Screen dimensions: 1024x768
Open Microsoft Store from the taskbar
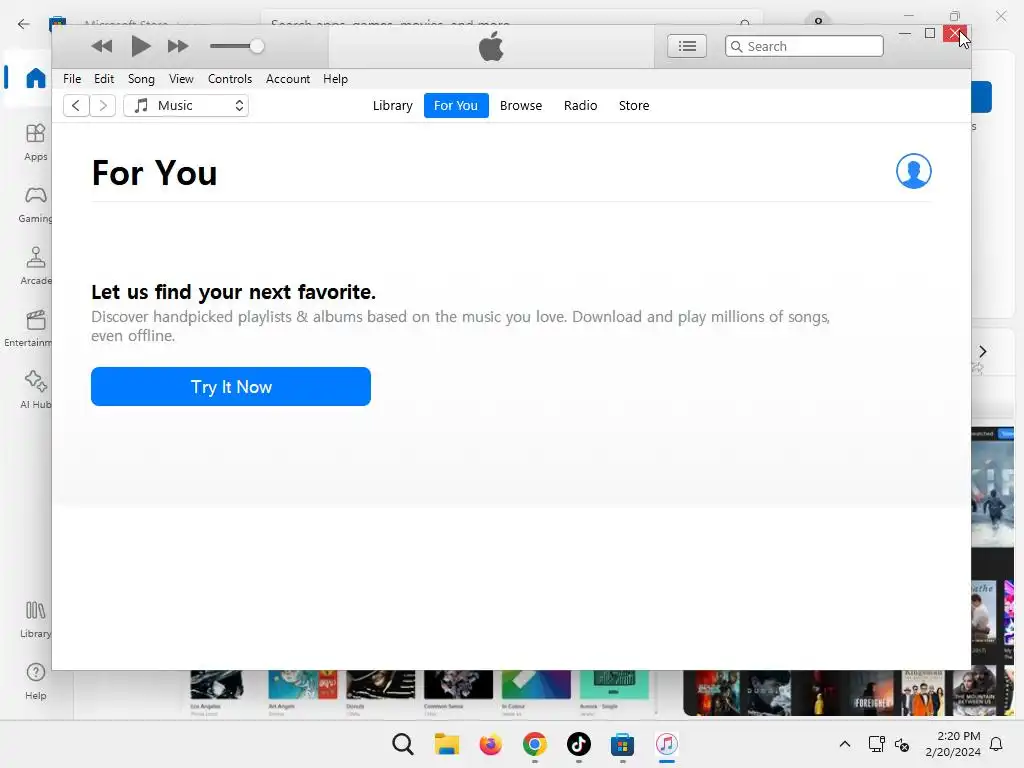(622, 744)
